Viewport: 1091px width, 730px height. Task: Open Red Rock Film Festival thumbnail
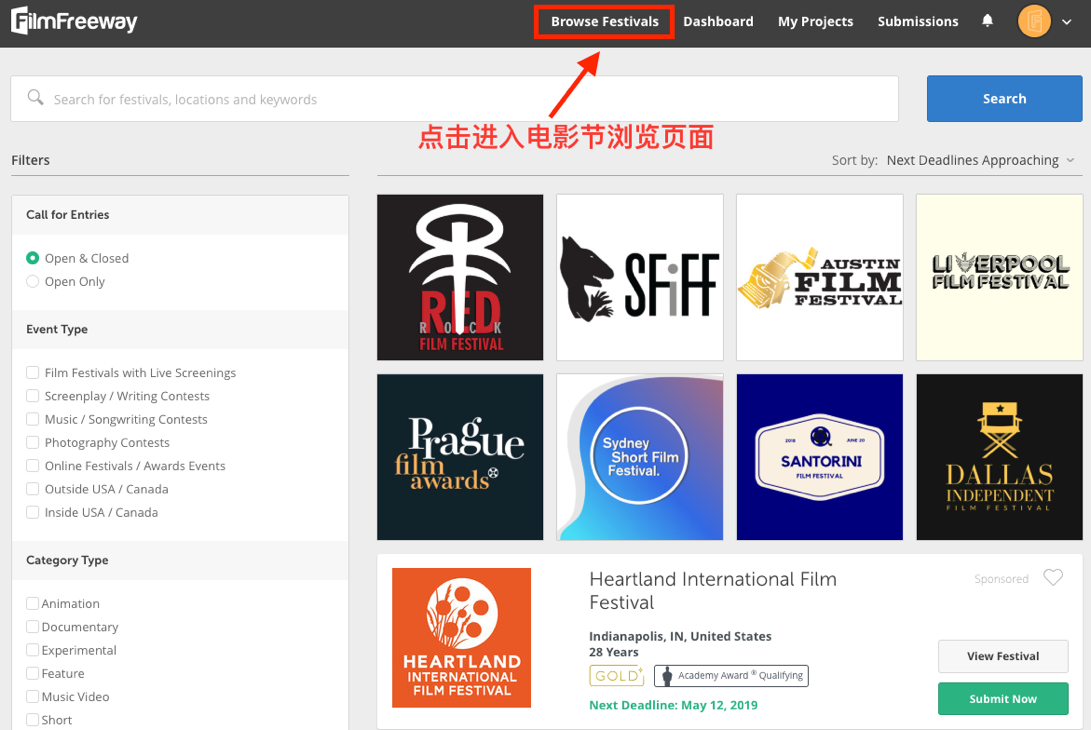[x=460, y=278]
